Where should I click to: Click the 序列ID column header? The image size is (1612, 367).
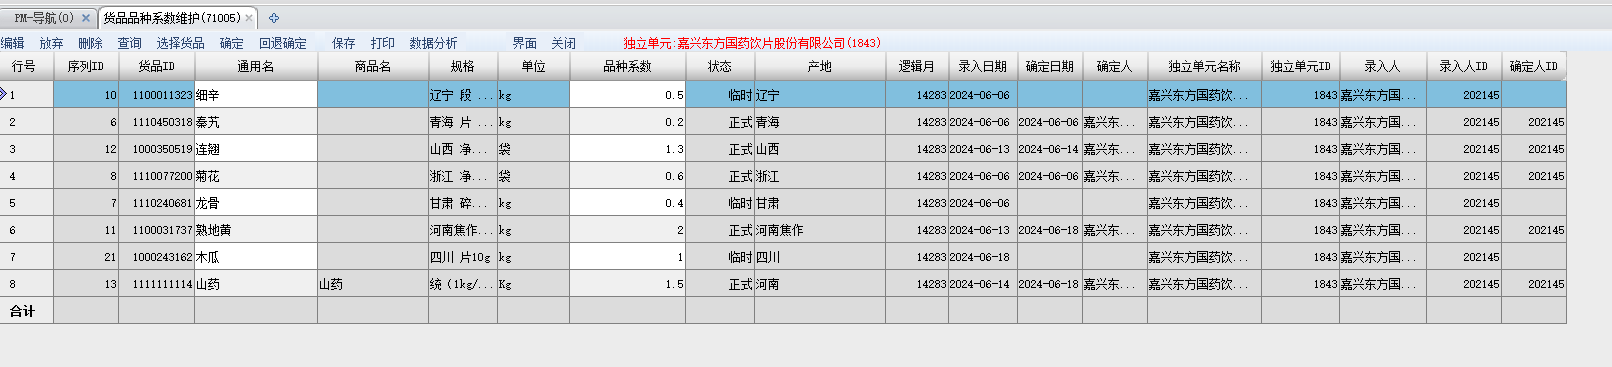point(86,66)
